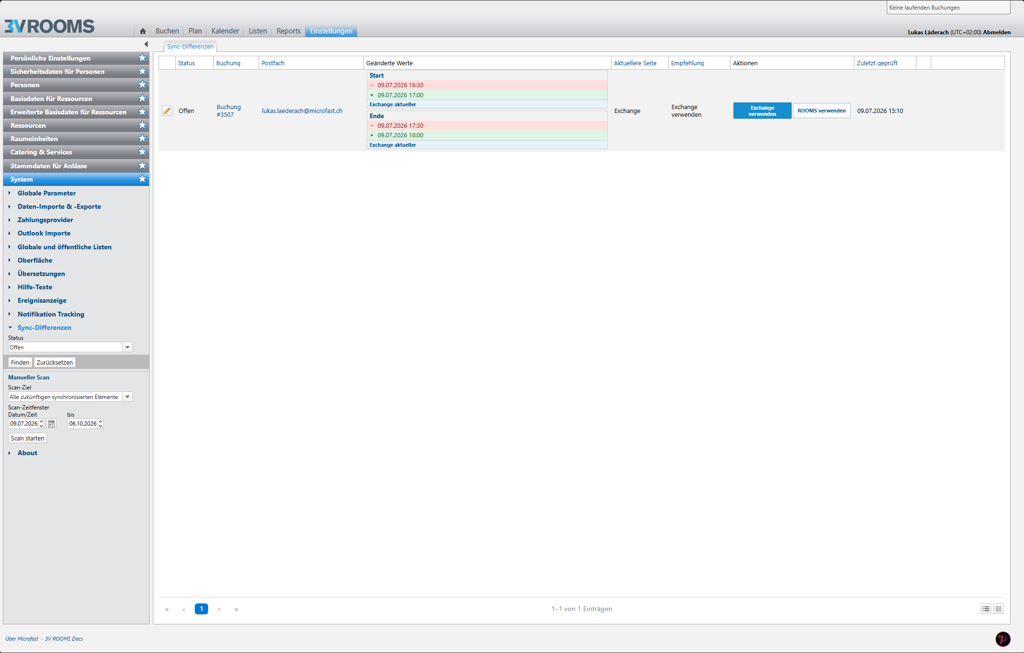Open the round help widget in the bottom corner
Image resolution: width=1024 pixels, height=653 pixels.
[1002, 639]
